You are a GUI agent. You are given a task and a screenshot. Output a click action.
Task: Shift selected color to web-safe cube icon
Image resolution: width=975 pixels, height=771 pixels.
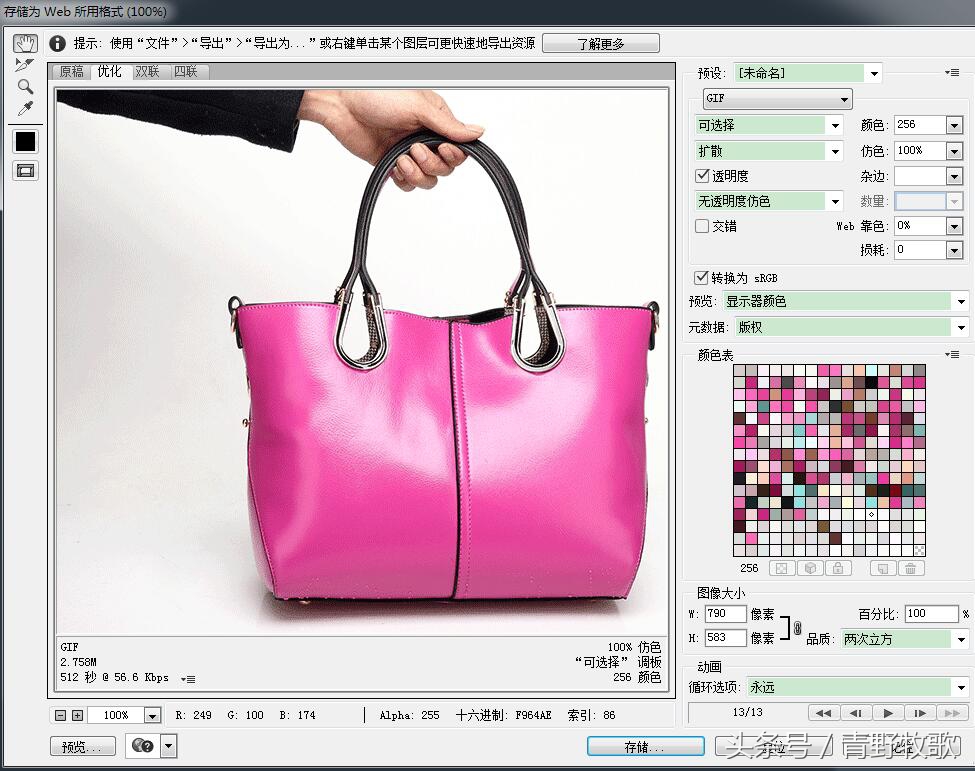810,568
